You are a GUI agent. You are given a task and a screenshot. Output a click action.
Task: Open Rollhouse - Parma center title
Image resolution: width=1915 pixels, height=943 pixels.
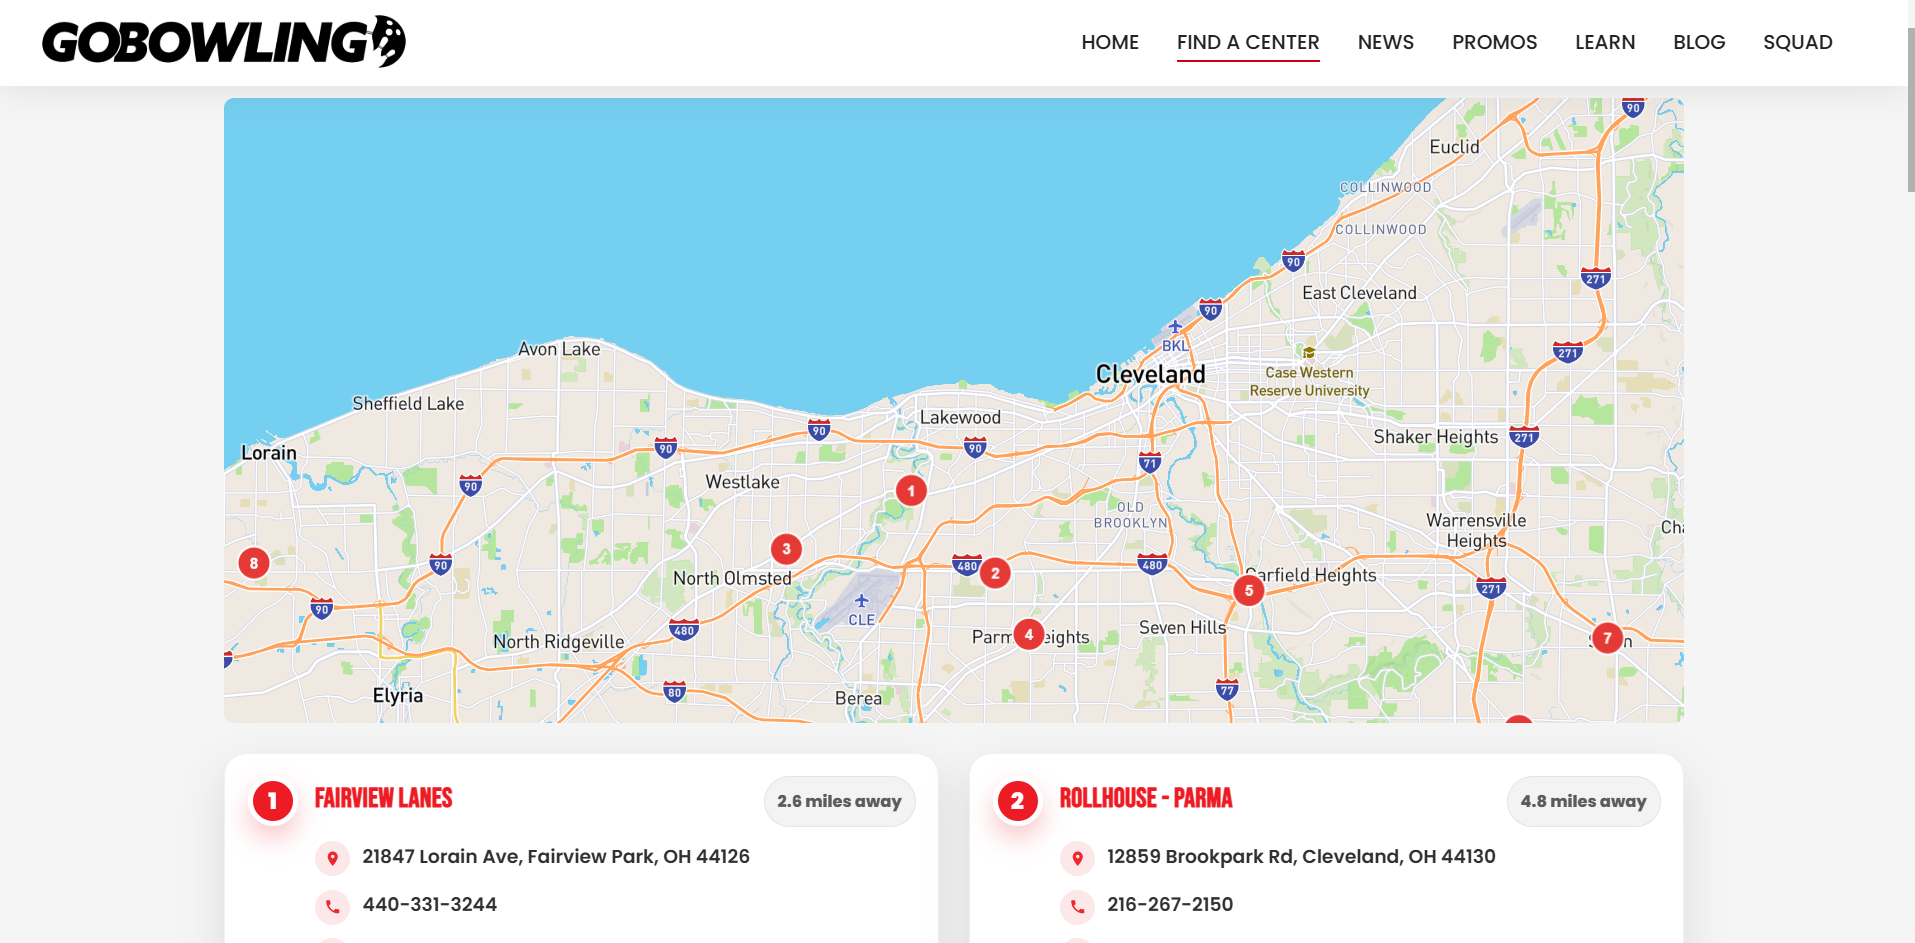point(1145,798)
